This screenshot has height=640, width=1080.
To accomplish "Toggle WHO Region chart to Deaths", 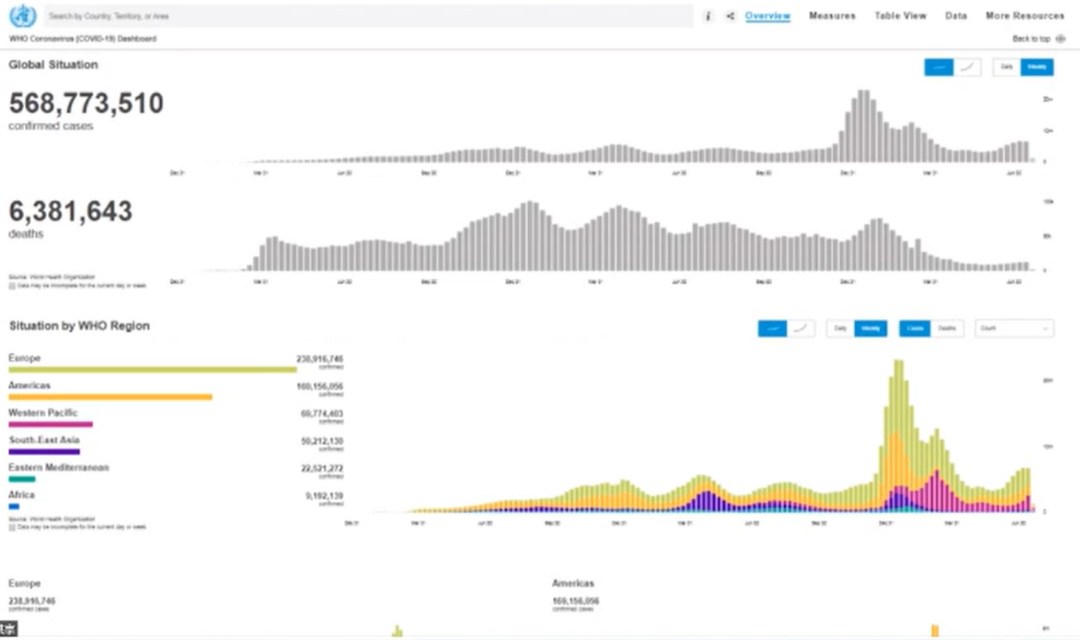I will coord(946,328).
